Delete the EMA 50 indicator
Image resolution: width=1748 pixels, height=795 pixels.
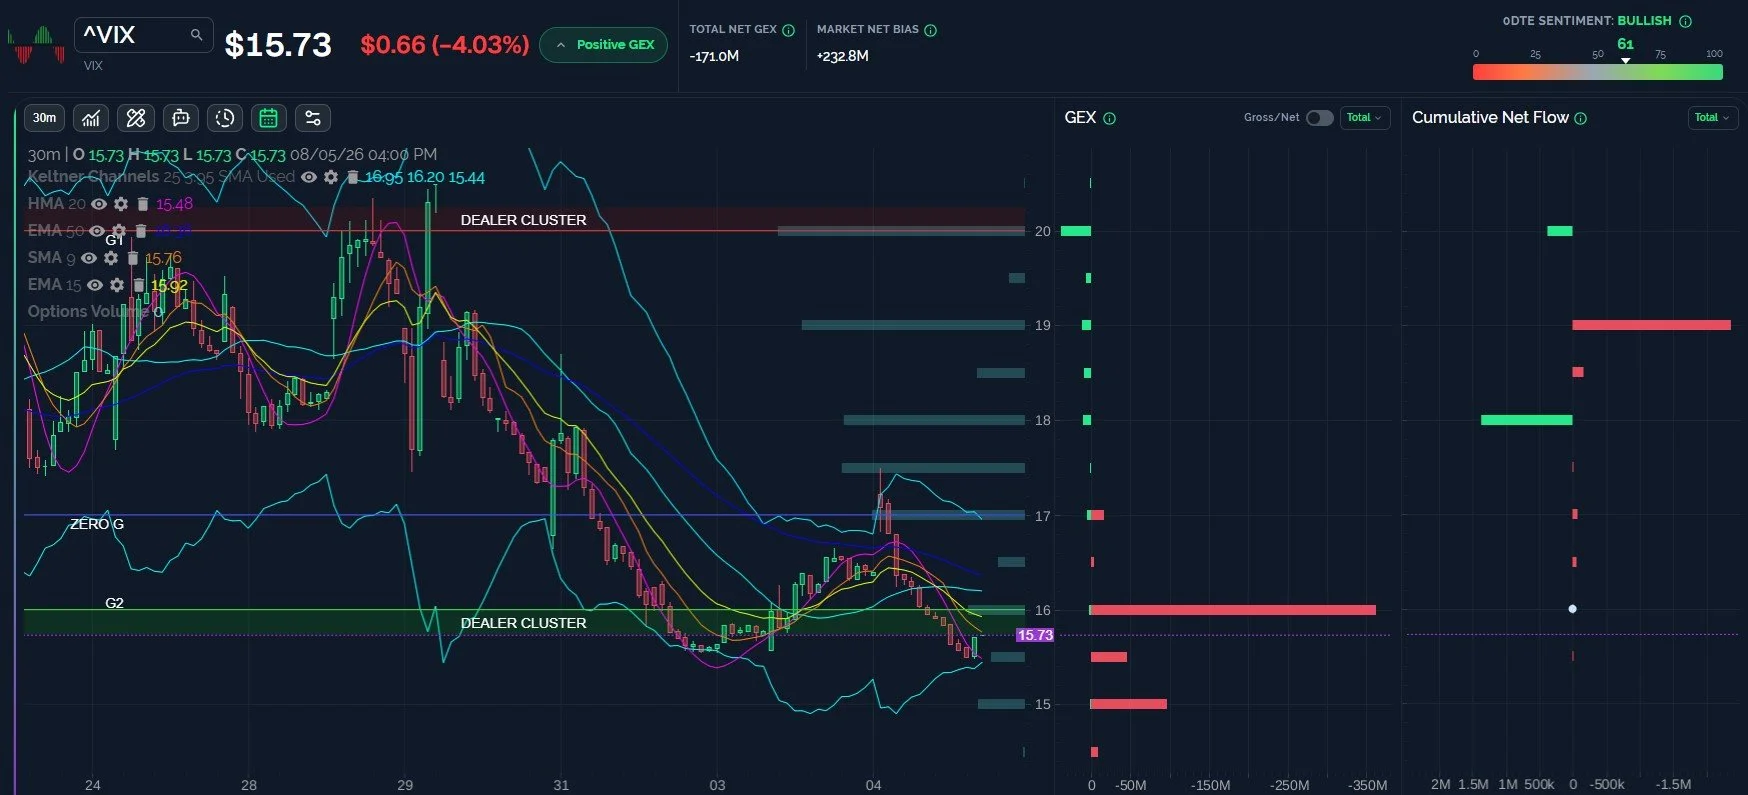pyautogui.click(x=141, y=231)
